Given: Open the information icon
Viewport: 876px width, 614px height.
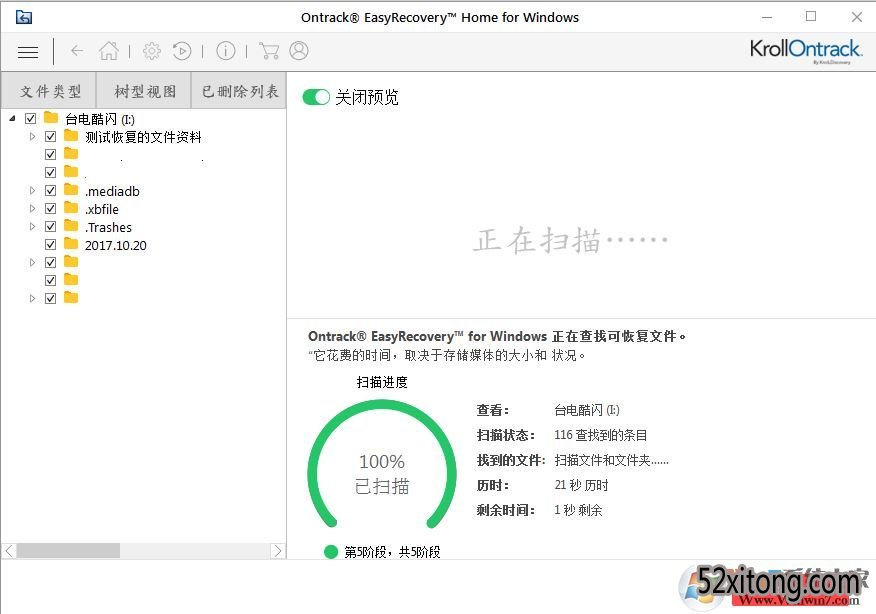Looking at the screenshot, I should pyautogui.click(x=226, y=51).
